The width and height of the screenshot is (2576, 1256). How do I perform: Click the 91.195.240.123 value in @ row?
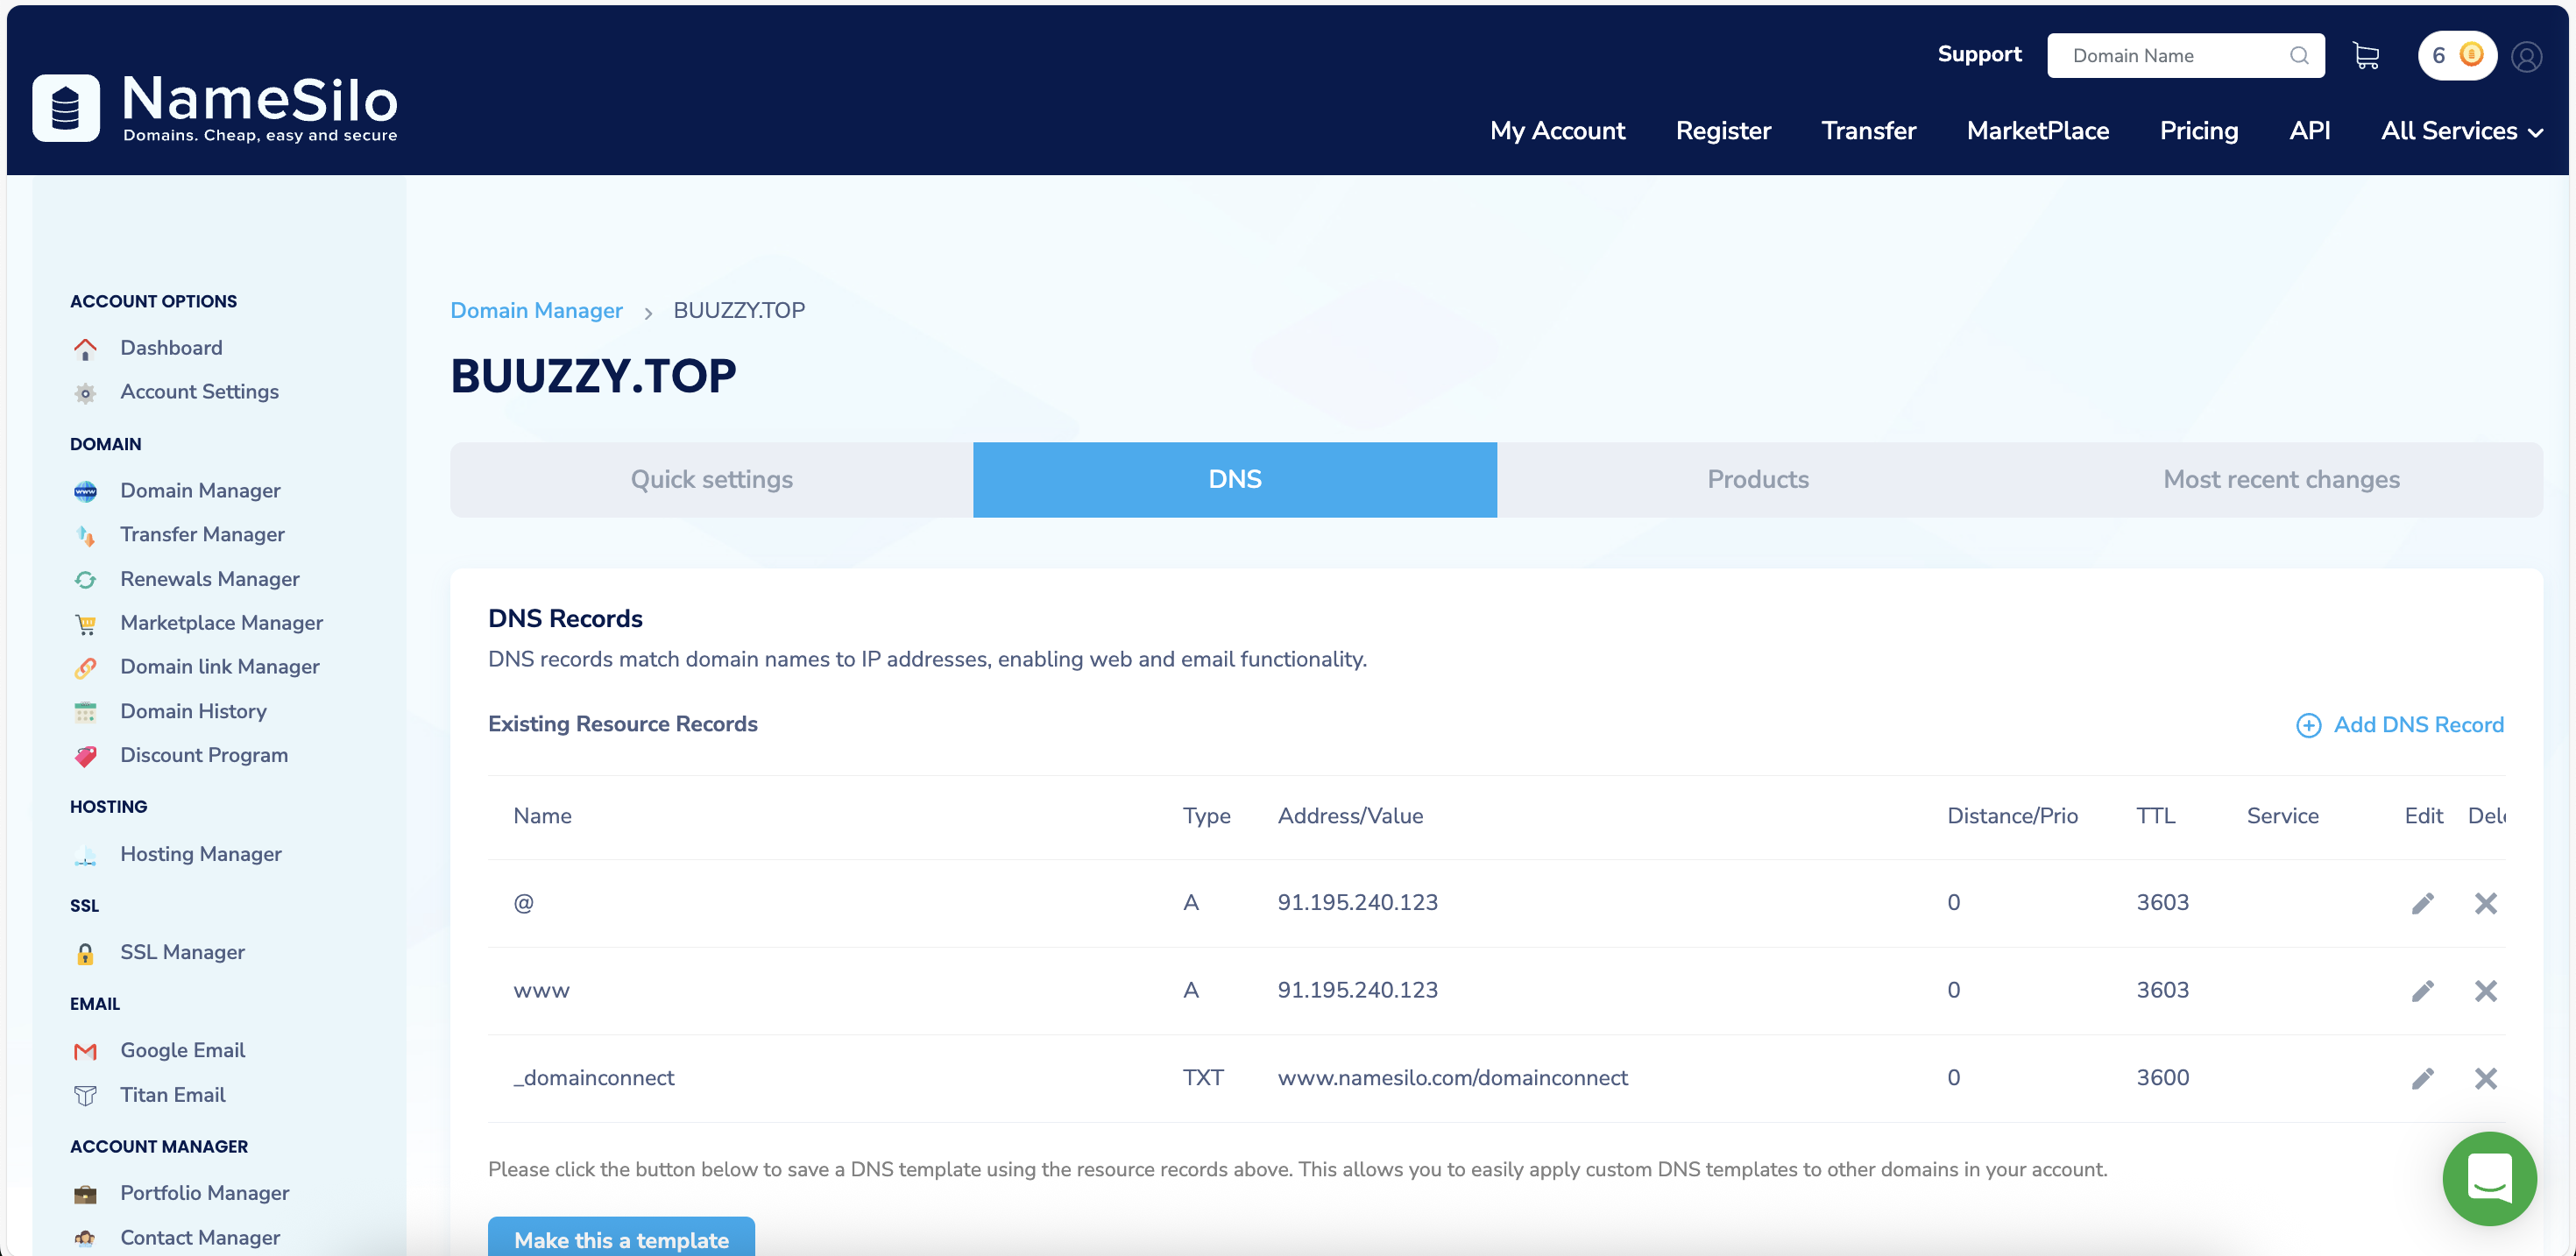click(x=1357, y=903)
